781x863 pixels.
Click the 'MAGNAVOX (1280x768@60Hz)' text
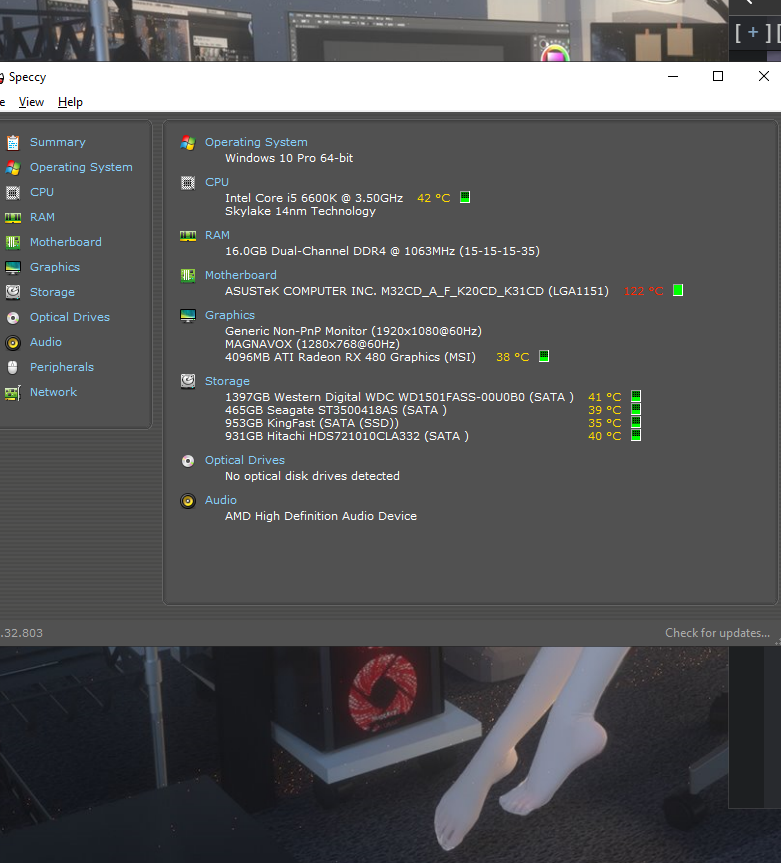(312, 344)
